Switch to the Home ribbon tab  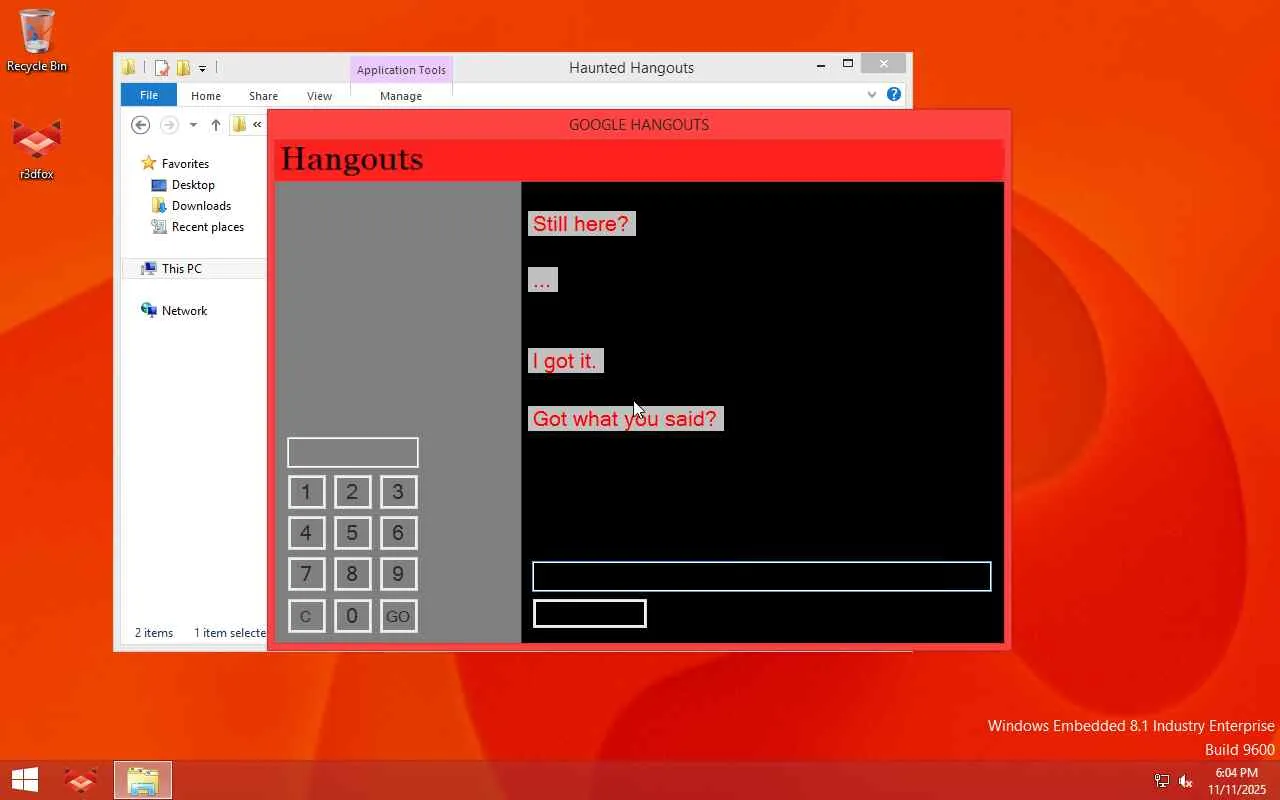(206, 96)
